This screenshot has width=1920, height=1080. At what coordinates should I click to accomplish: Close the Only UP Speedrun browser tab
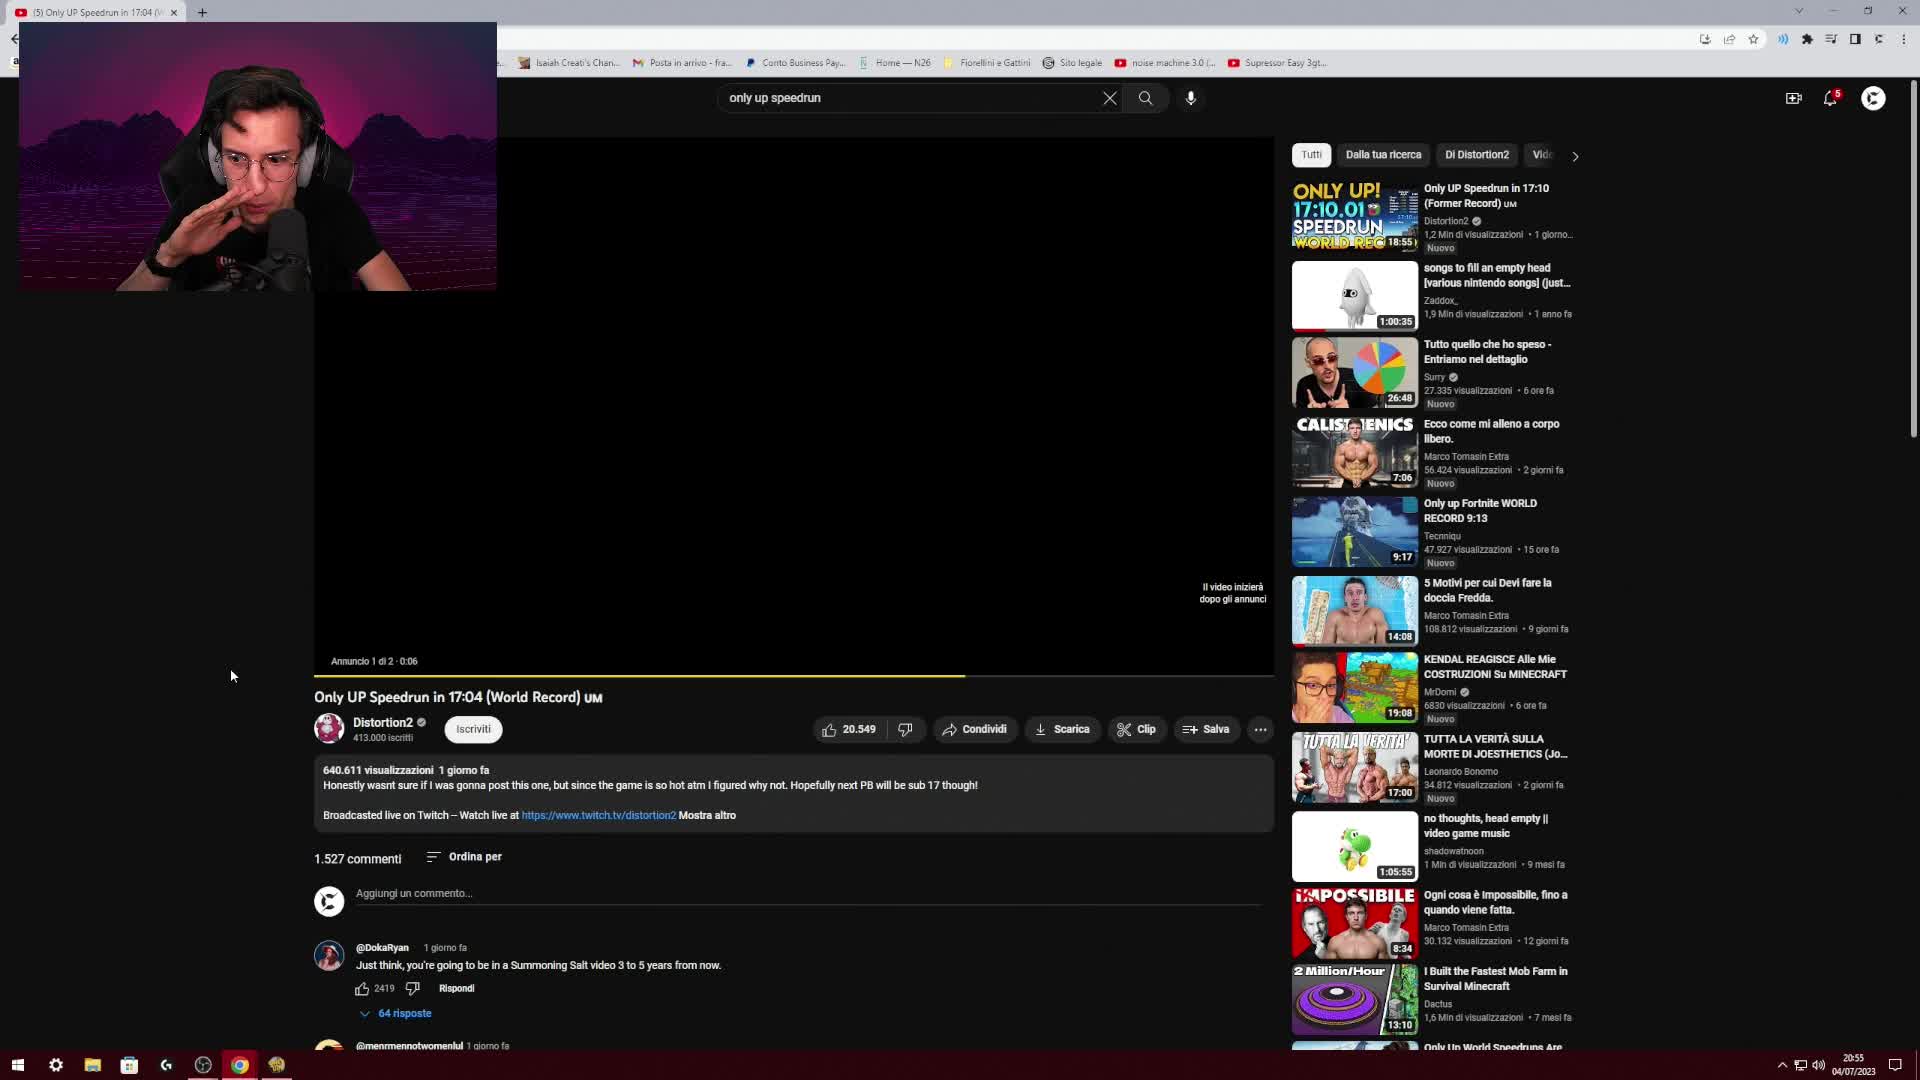point(173,12)
